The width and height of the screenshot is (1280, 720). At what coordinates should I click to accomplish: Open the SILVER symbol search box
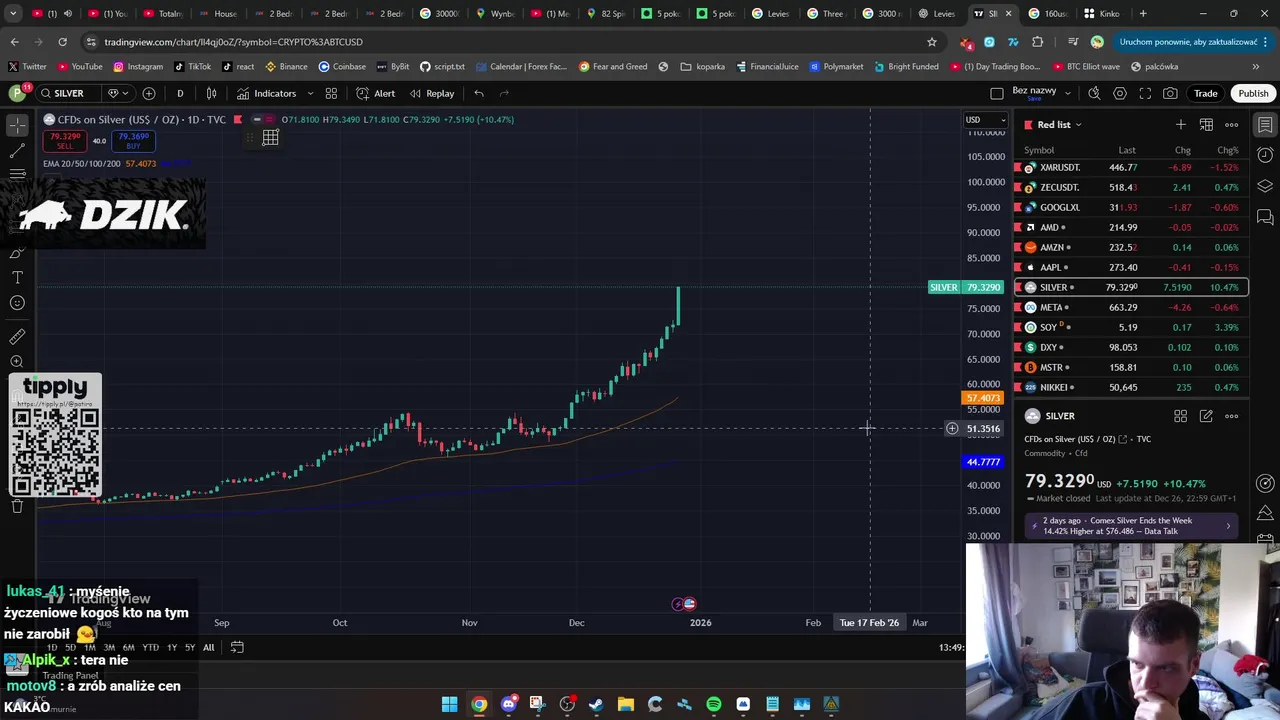(68, 93)
